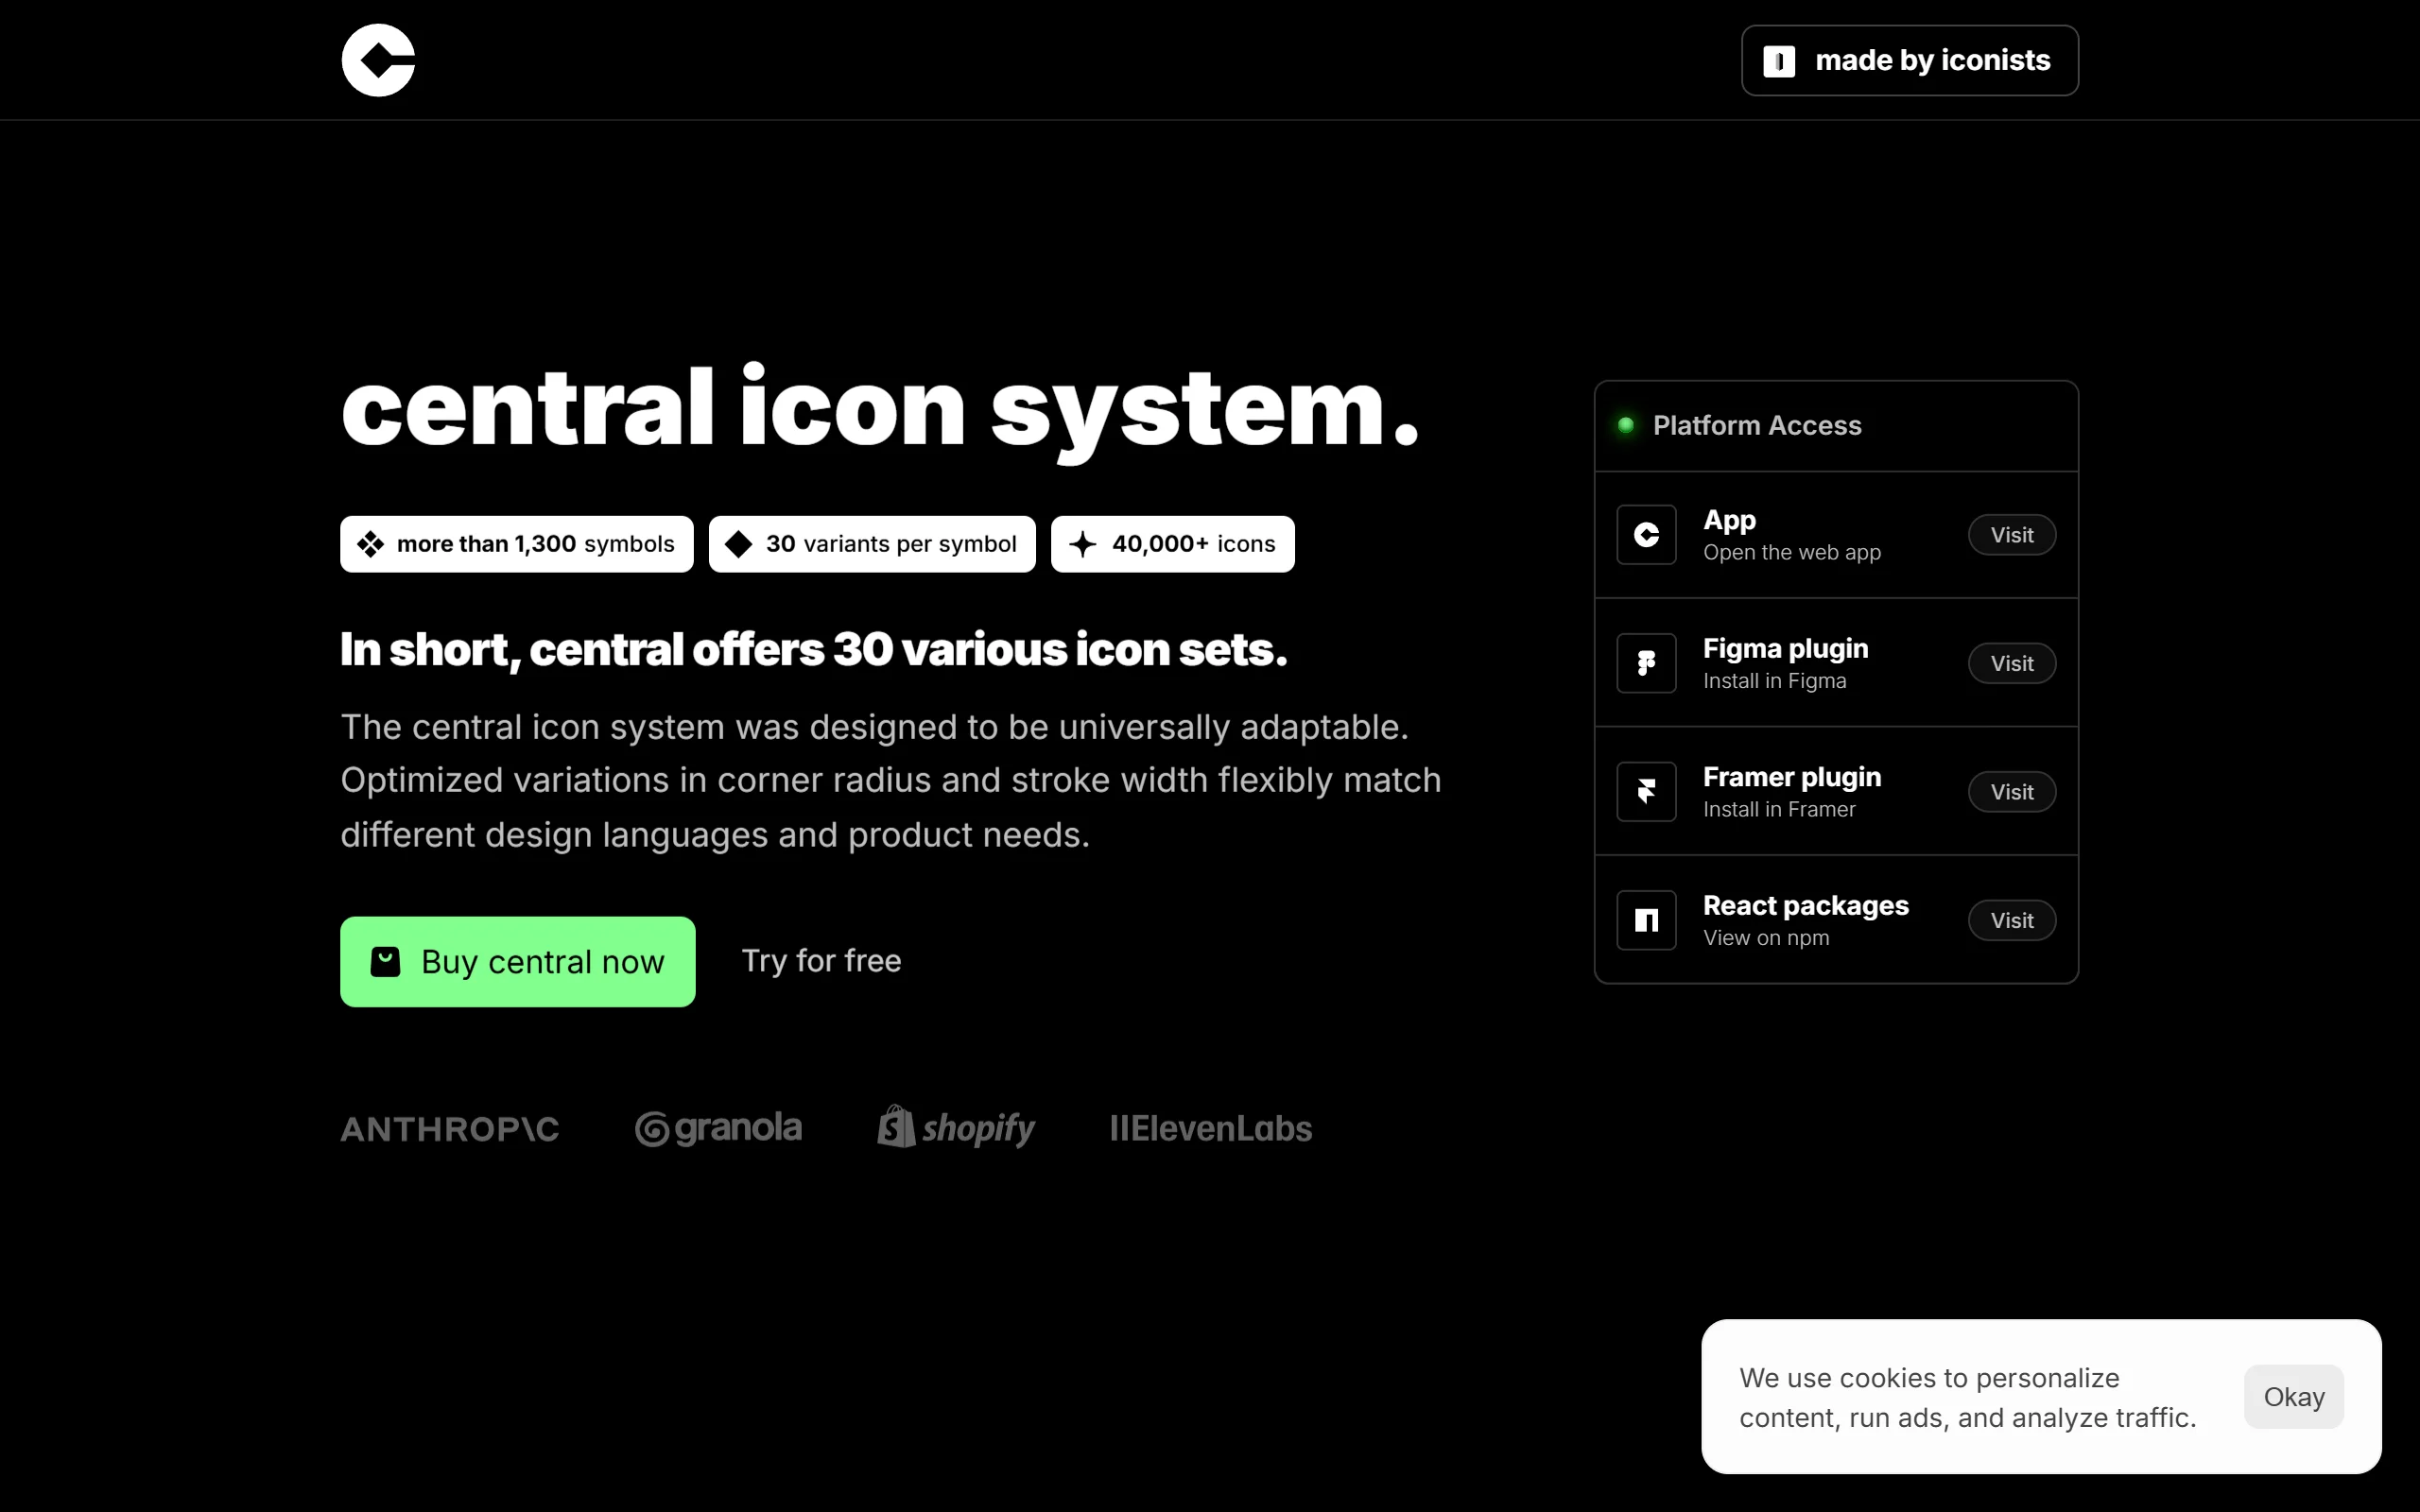Accept cookies with the Okay button
2420x1512 pixels.
[x=2294, y=1397]
